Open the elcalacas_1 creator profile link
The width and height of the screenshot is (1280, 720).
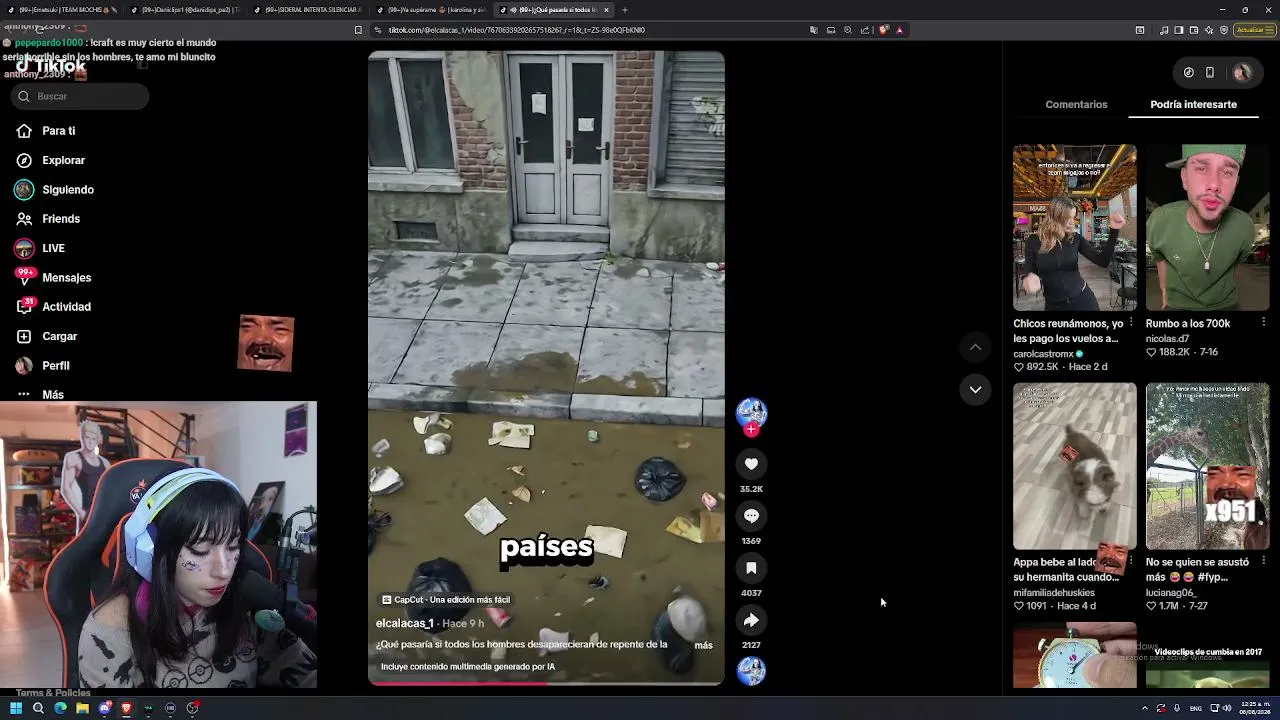(x=404, y=623)
